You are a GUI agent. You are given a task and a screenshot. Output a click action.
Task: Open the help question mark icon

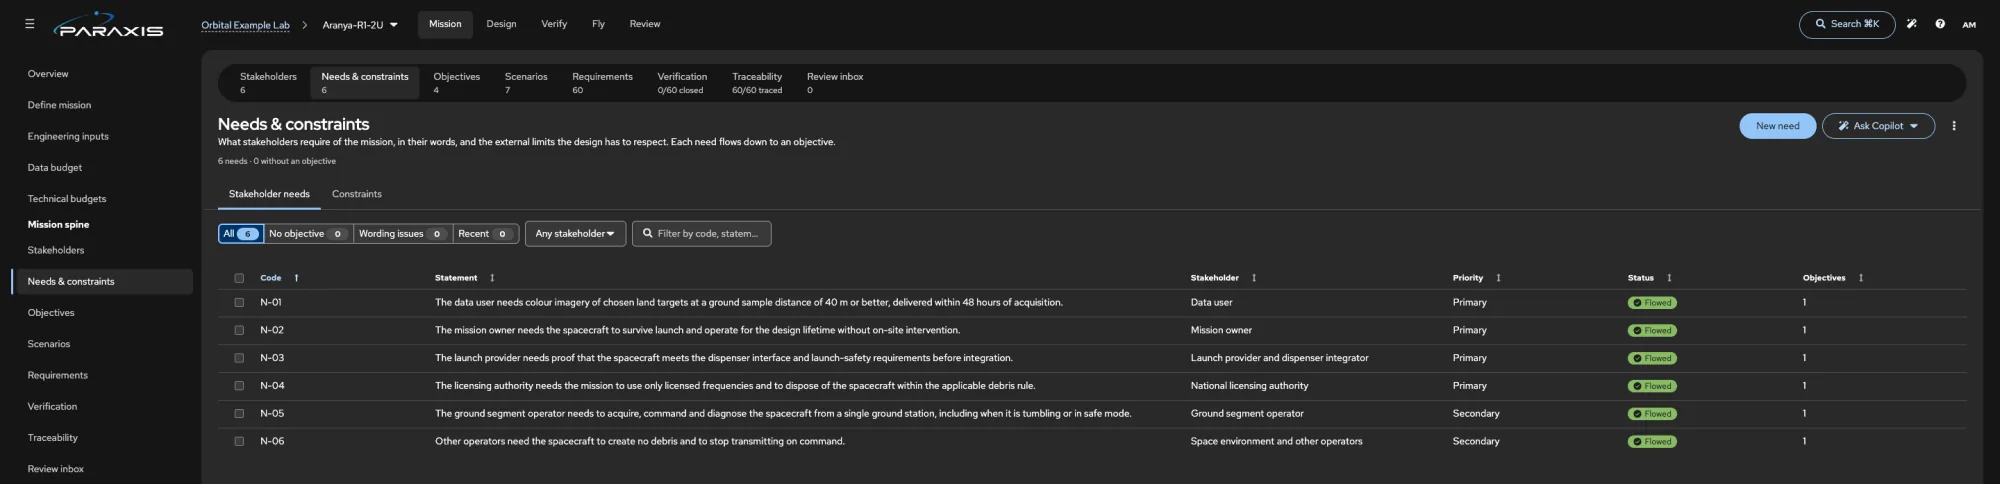[x=1940, y=24]
